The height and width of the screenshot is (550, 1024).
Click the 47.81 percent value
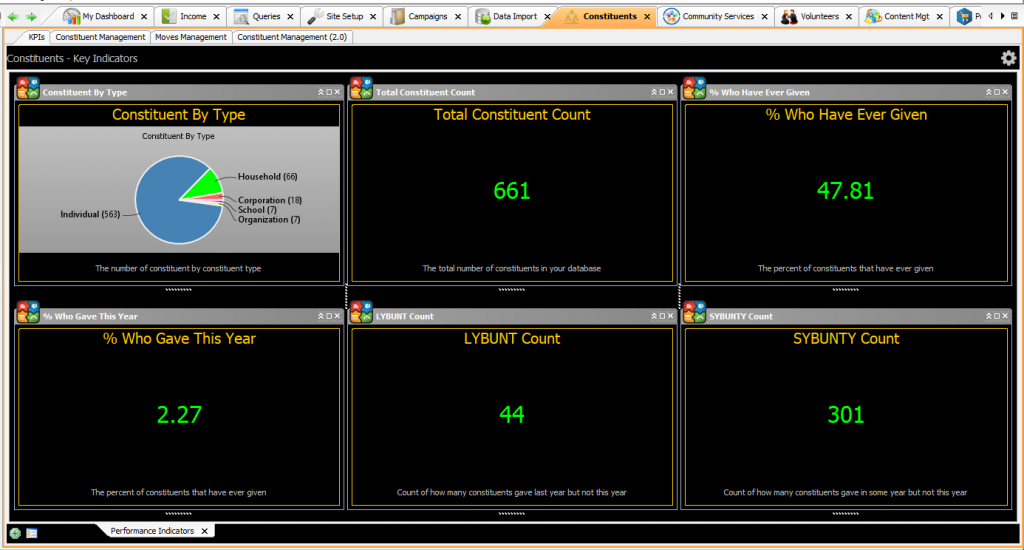click(845, 191)
